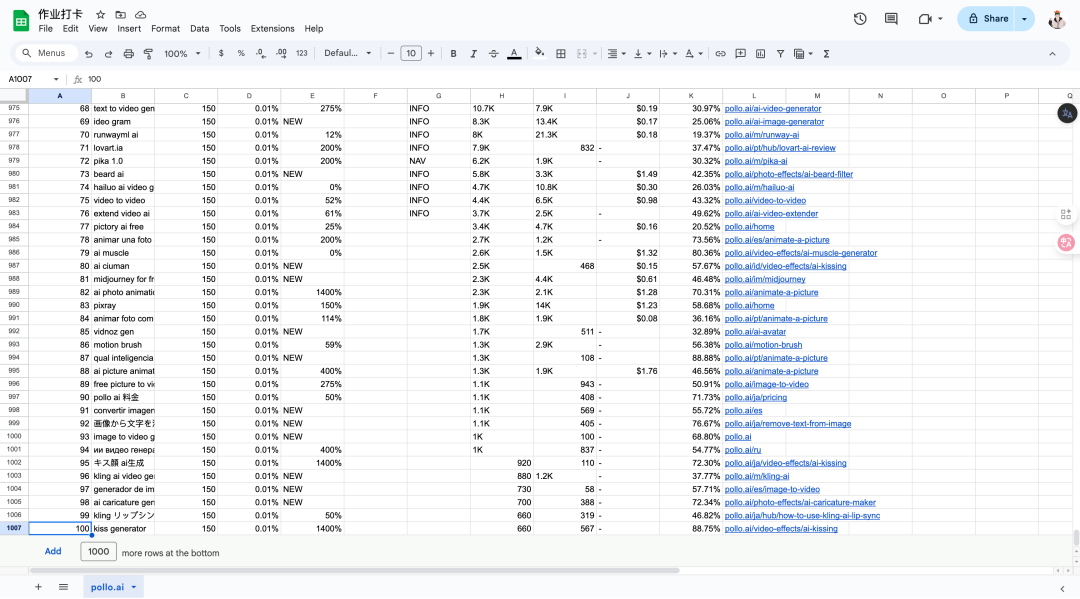Image resolution: width=1080 pixels, height=599 pixels.
Task: Toggle bold formatting
Action: coord(453,54)
